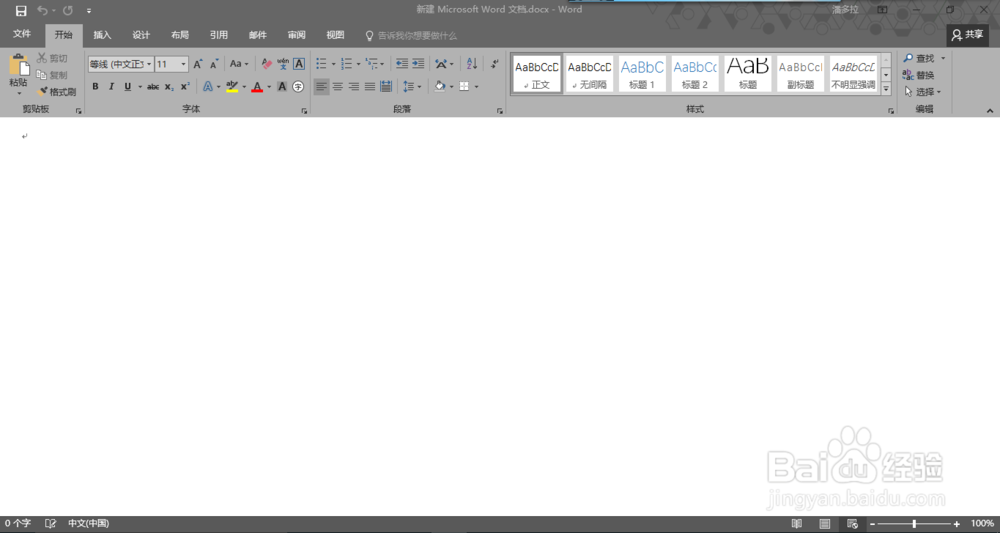Image resolution: width=1000 pixels, height=533 pixels.
Task: Apply the Heading 1 (标题 1) style
Action: (642, 74)
